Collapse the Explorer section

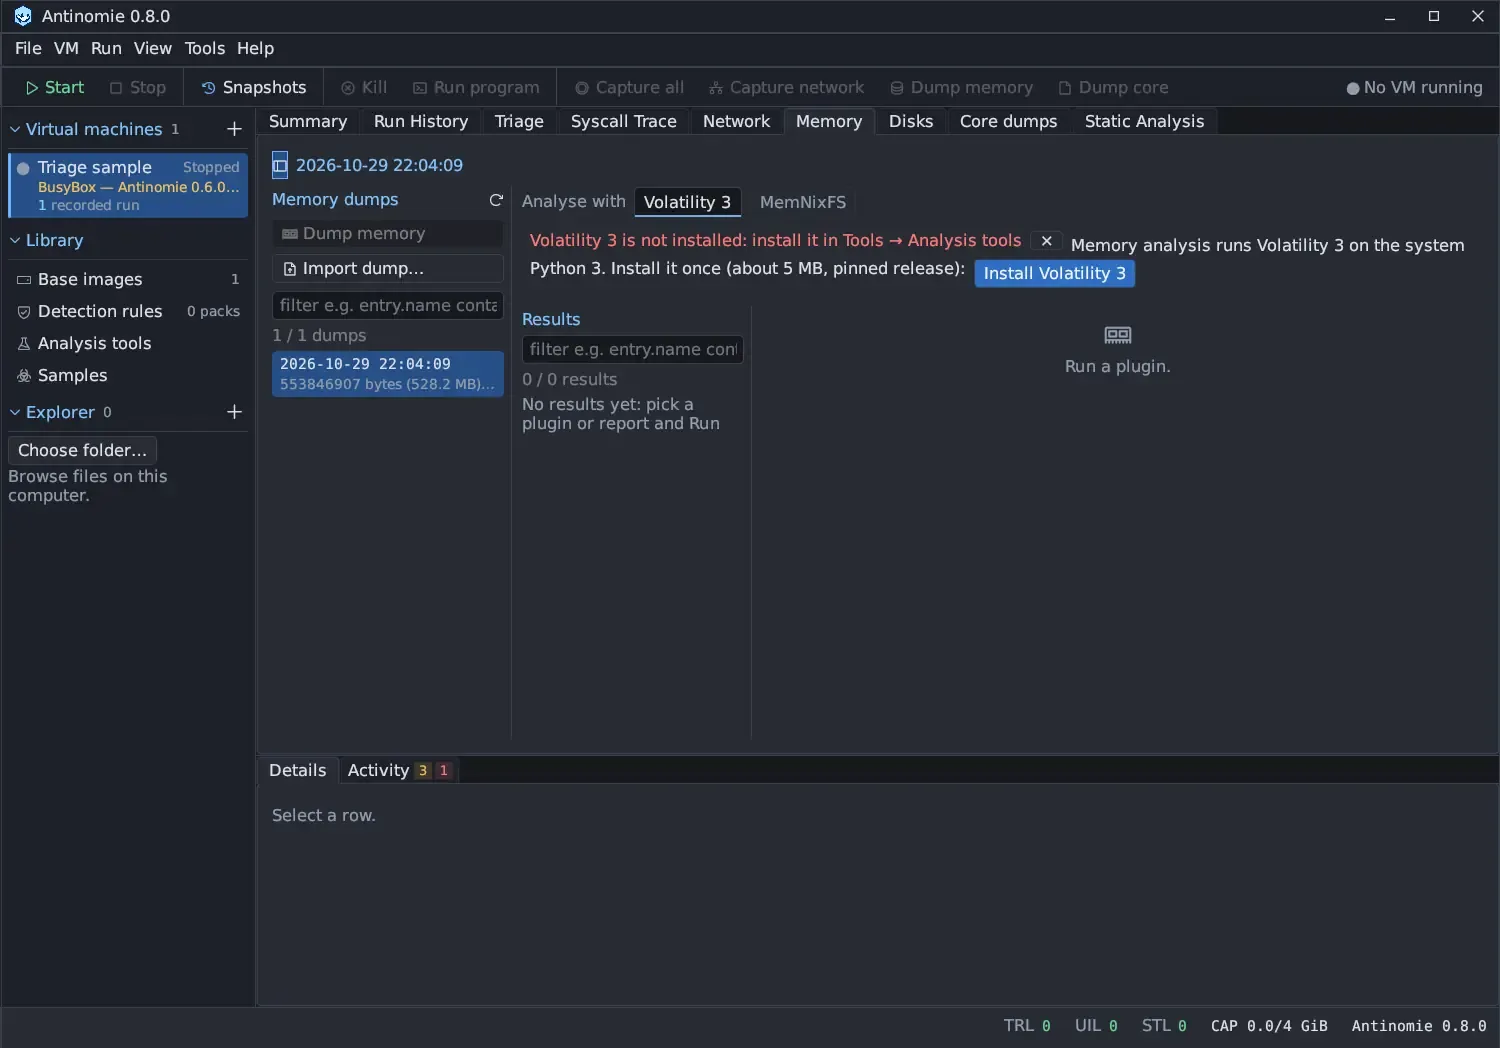(15, 412)
